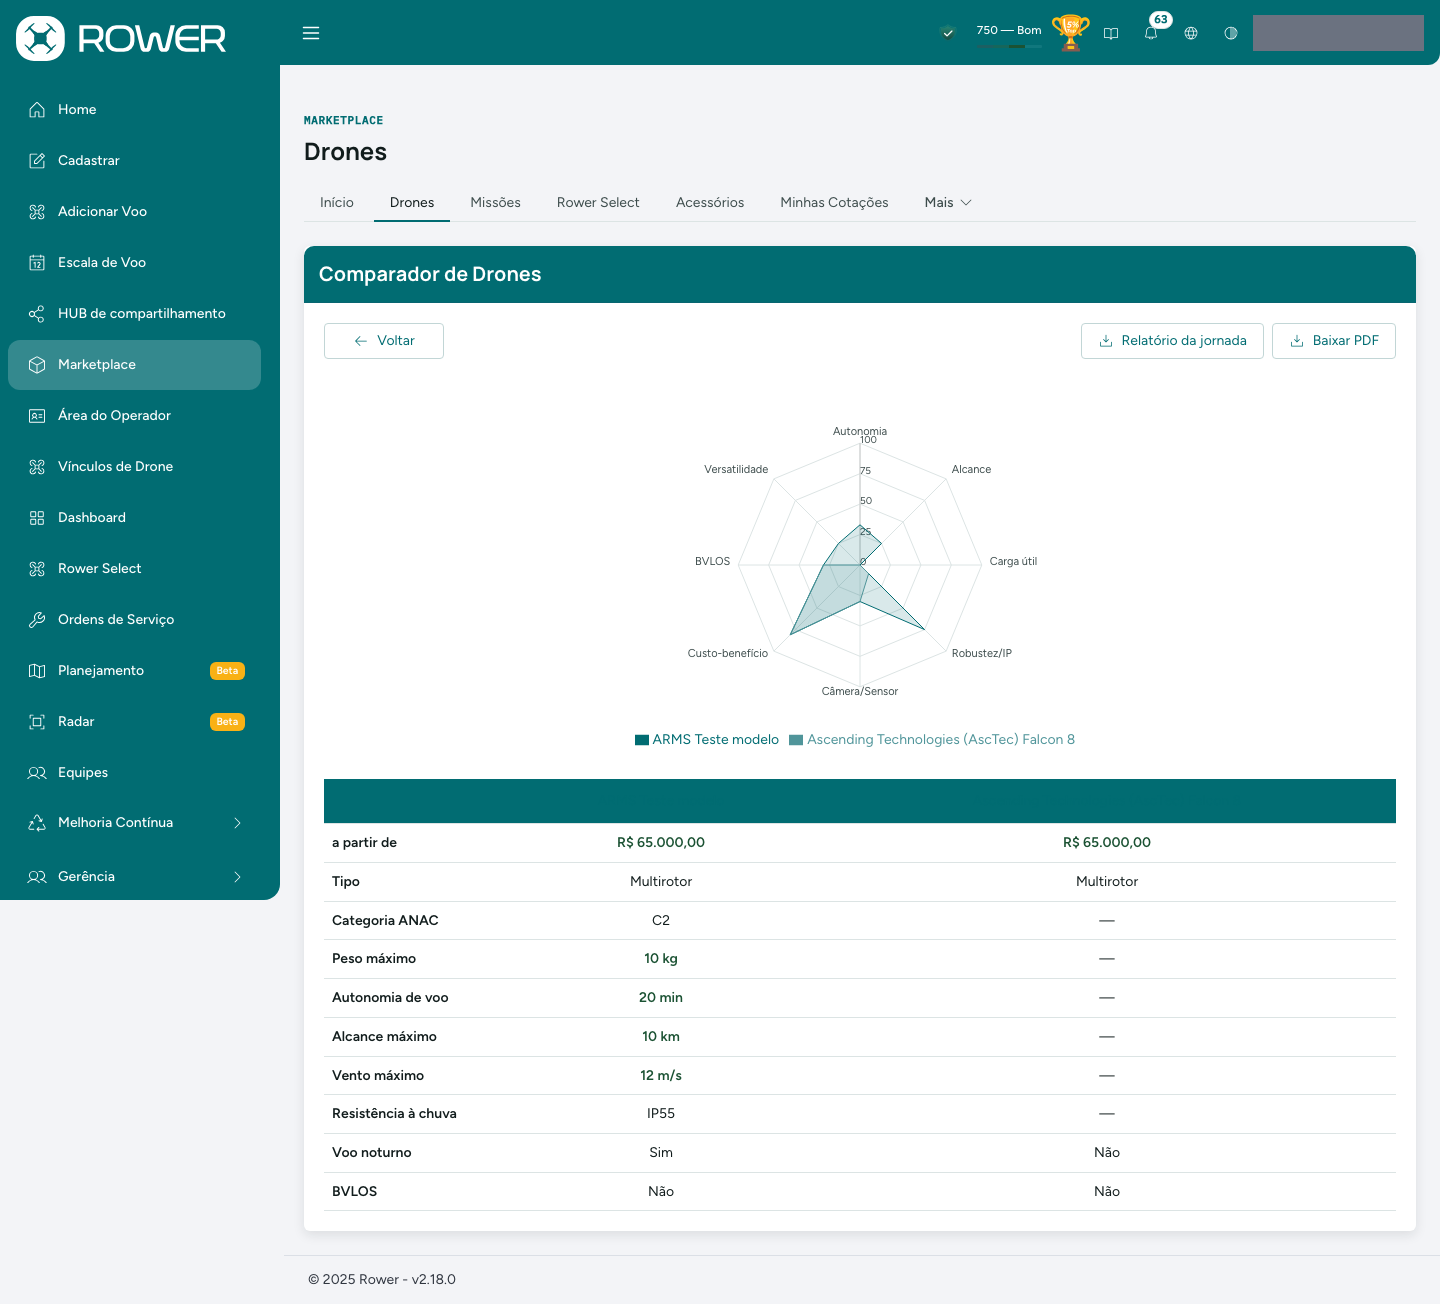The height and width of the screenshot is (1304, 1440).
Task: Click the Alcance axis label on radar chart
Action: click(x=971, y=470)
